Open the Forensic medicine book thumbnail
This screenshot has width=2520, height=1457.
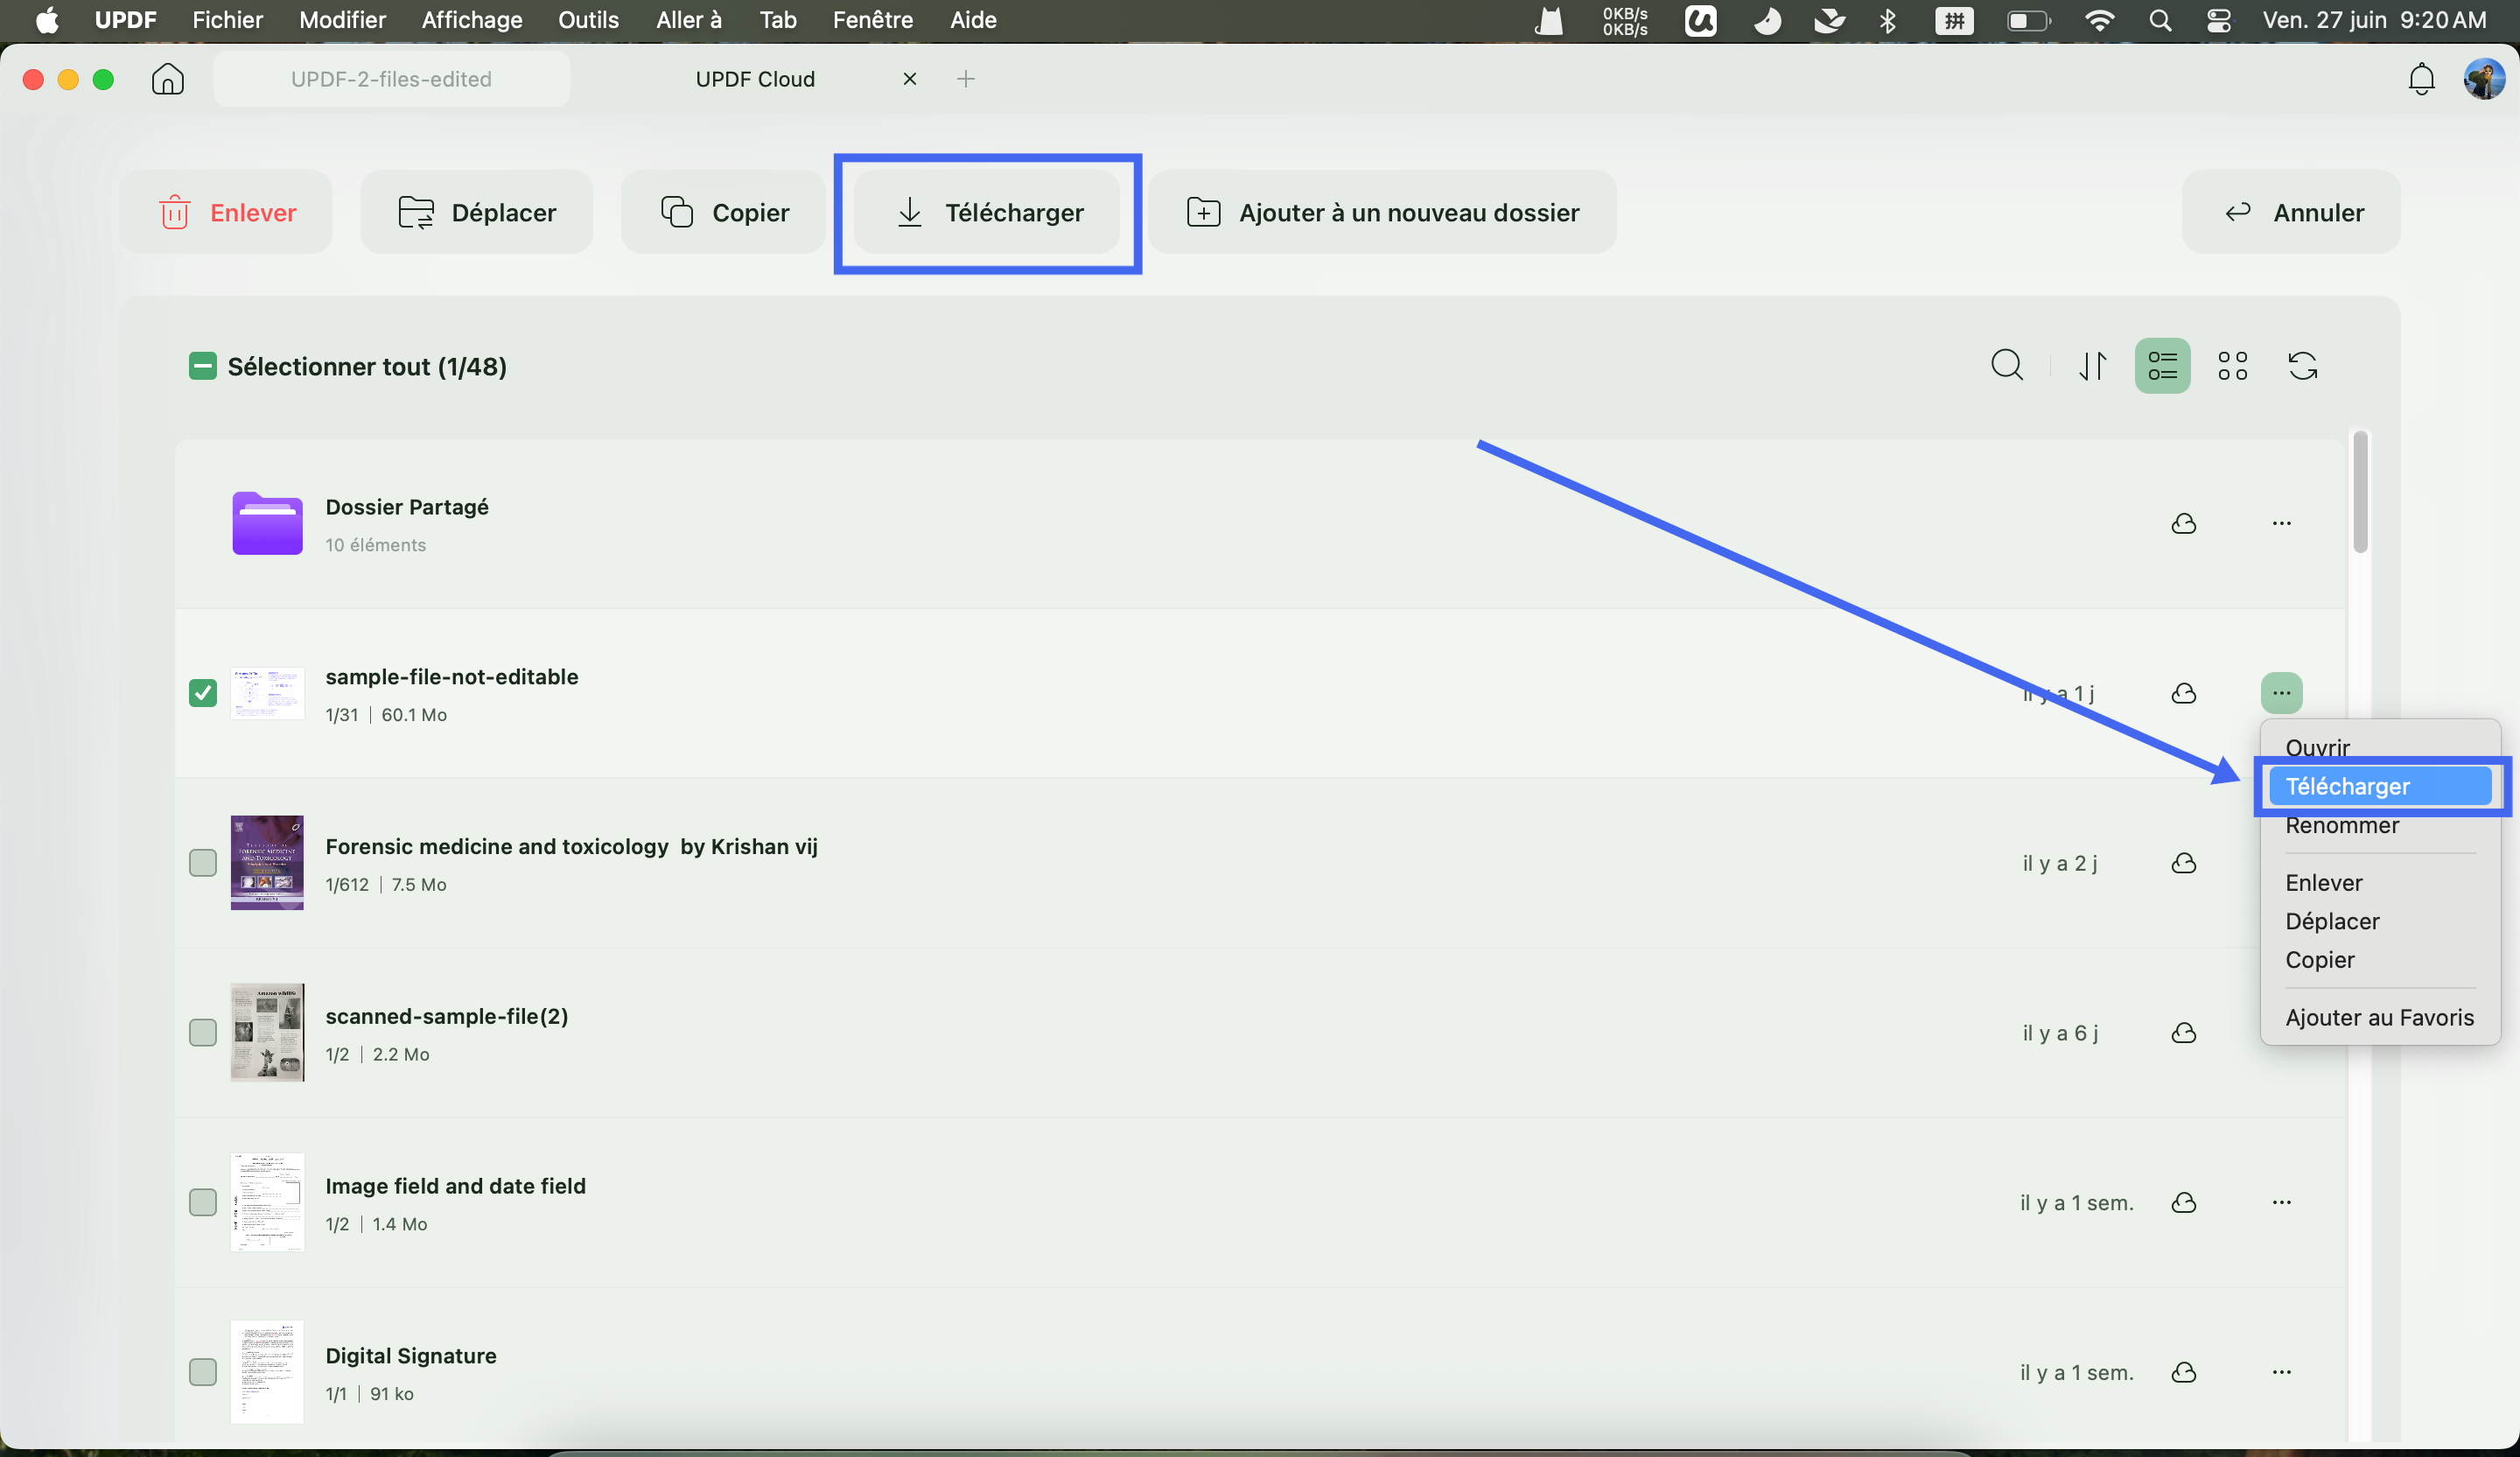tap(267, 862)
